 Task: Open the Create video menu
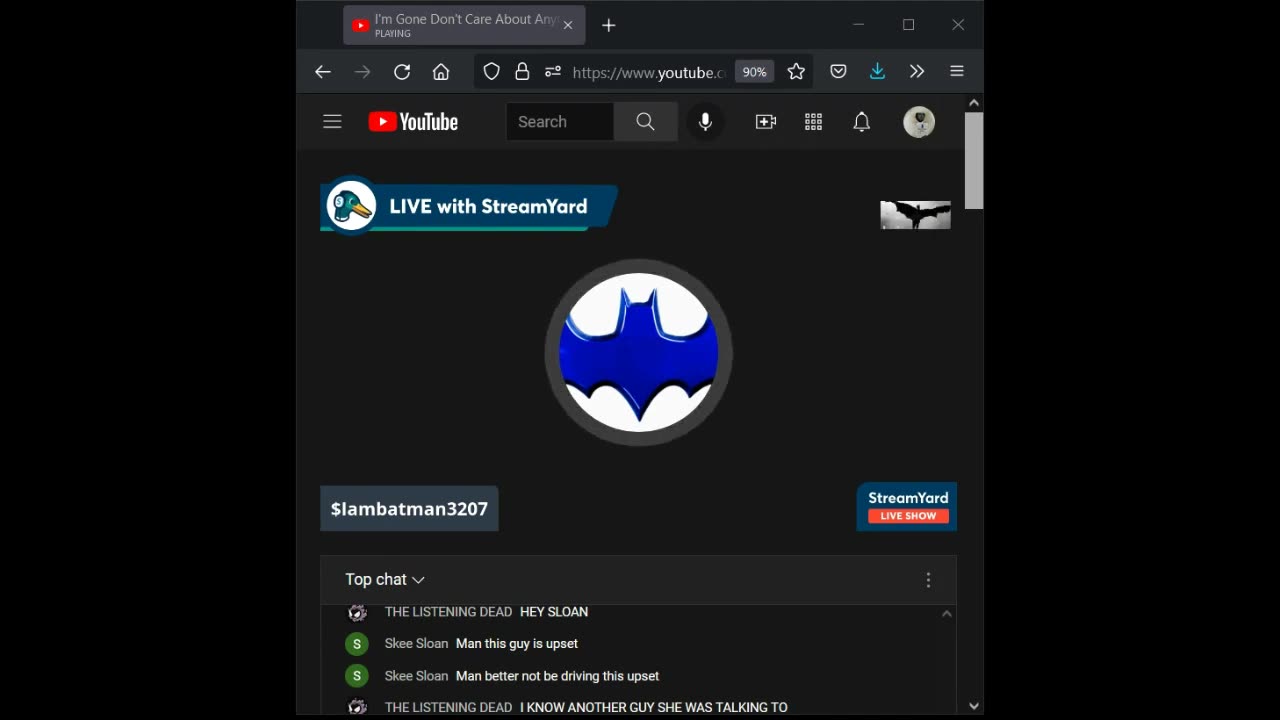pyautogui.click(x=766, y=122)
